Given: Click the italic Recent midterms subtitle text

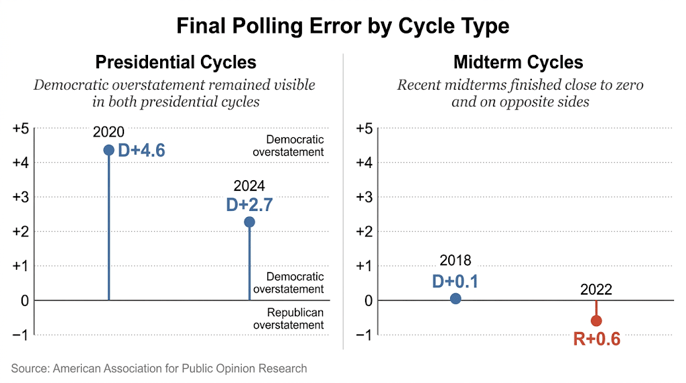Looking at the screenshot, I should coord(520,93).
